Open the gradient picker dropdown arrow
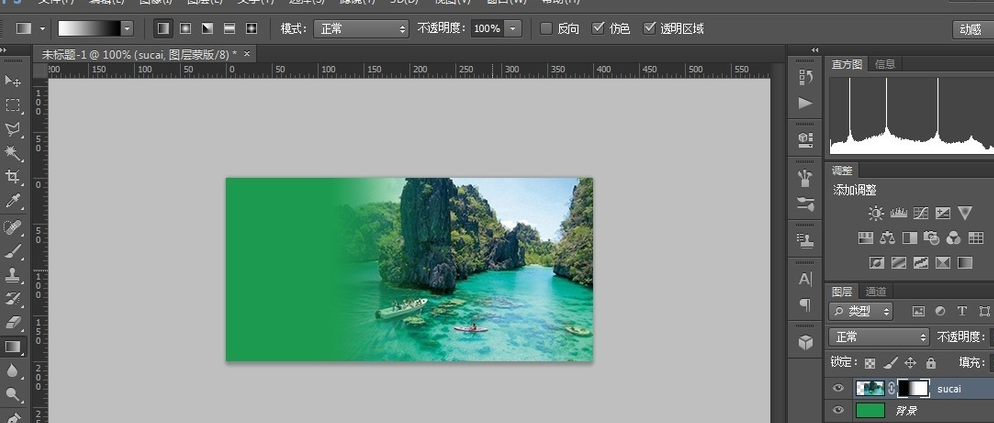 coord(127,29)
